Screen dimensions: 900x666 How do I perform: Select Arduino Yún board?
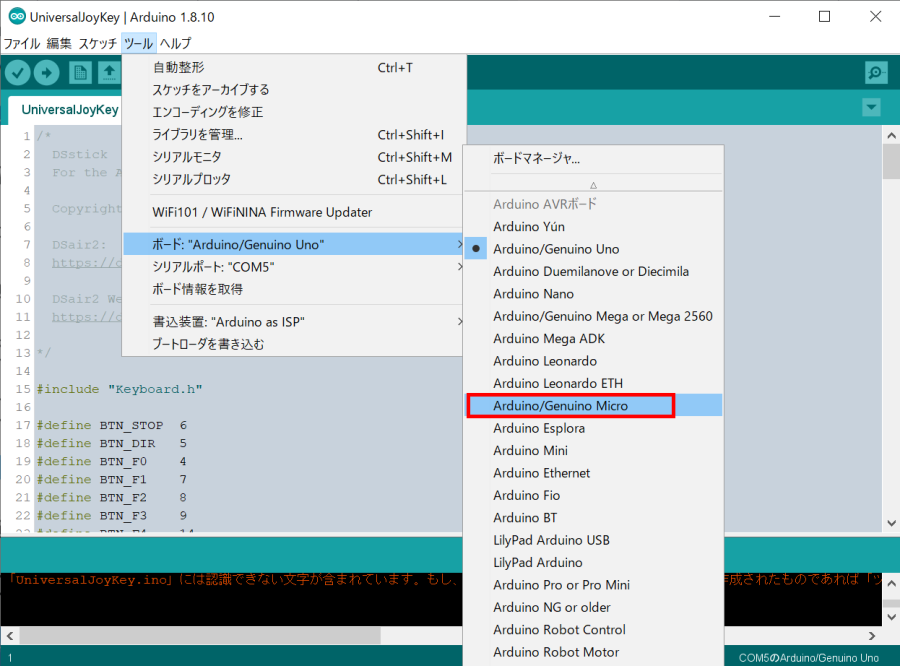coord(593,226)
